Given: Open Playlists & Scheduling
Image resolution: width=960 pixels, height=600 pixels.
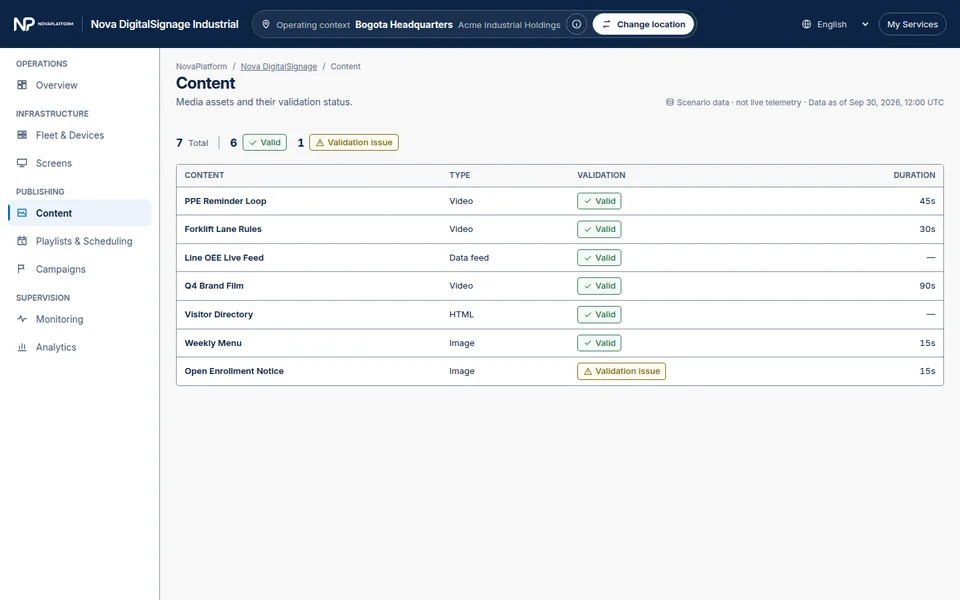Looking at the screenshot, I should 80,241.
